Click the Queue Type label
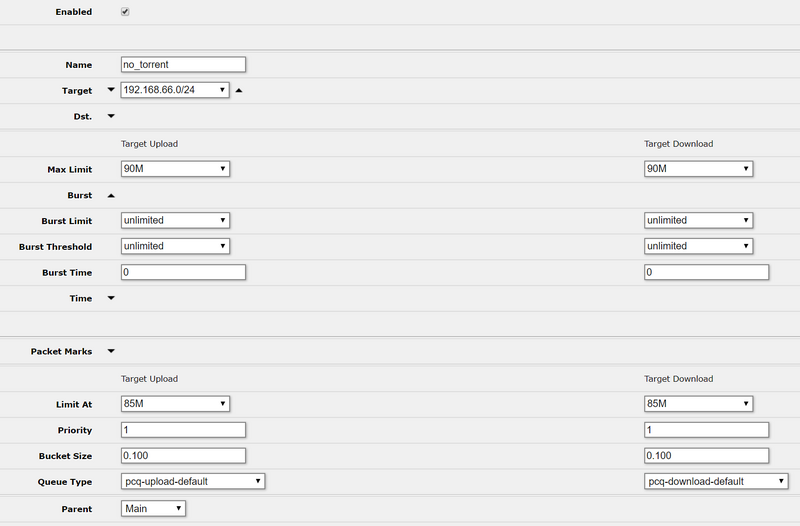 65,482
